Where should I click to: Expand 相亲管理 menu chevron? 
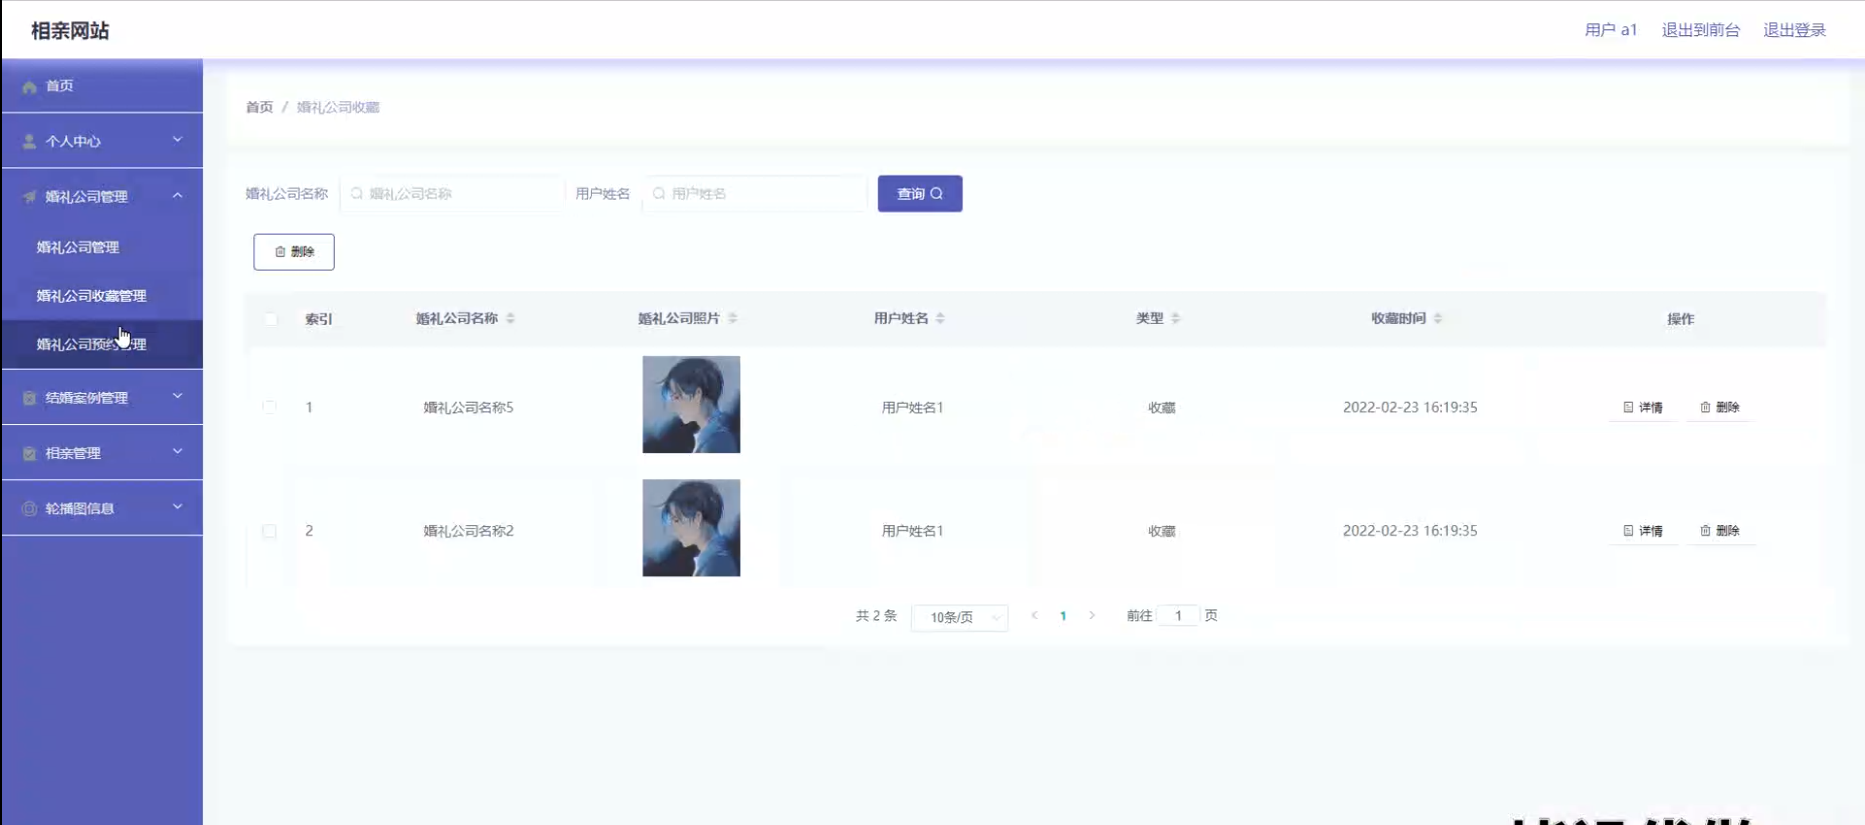[178, 452]
